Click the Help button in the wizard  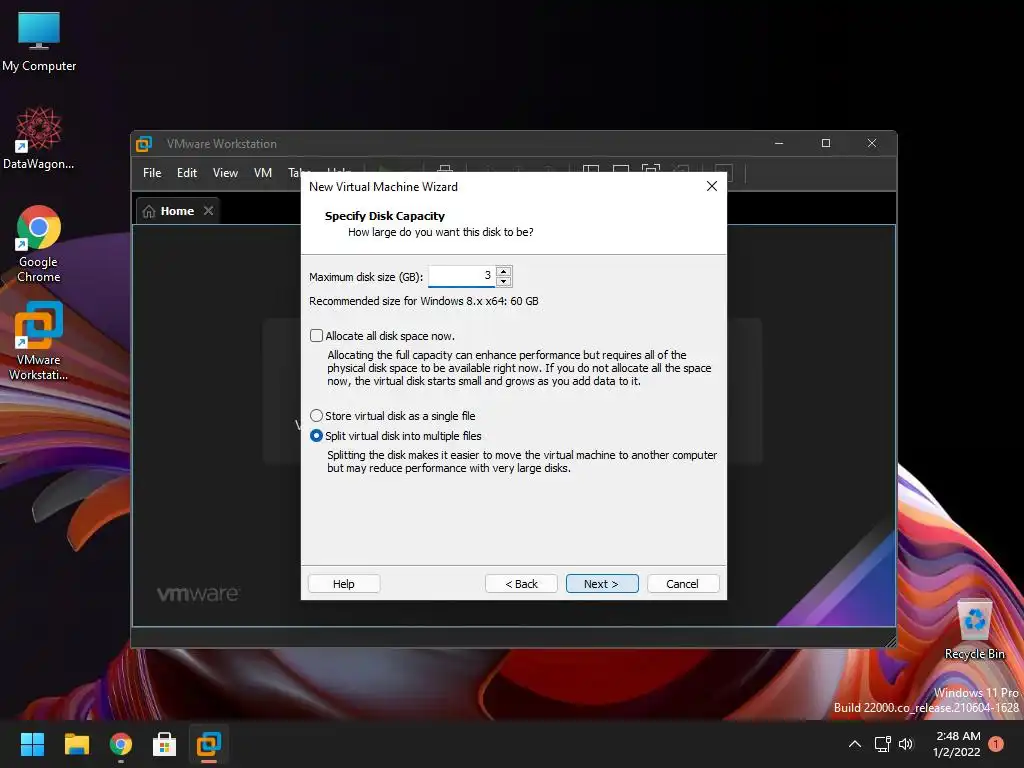[344, 584]
